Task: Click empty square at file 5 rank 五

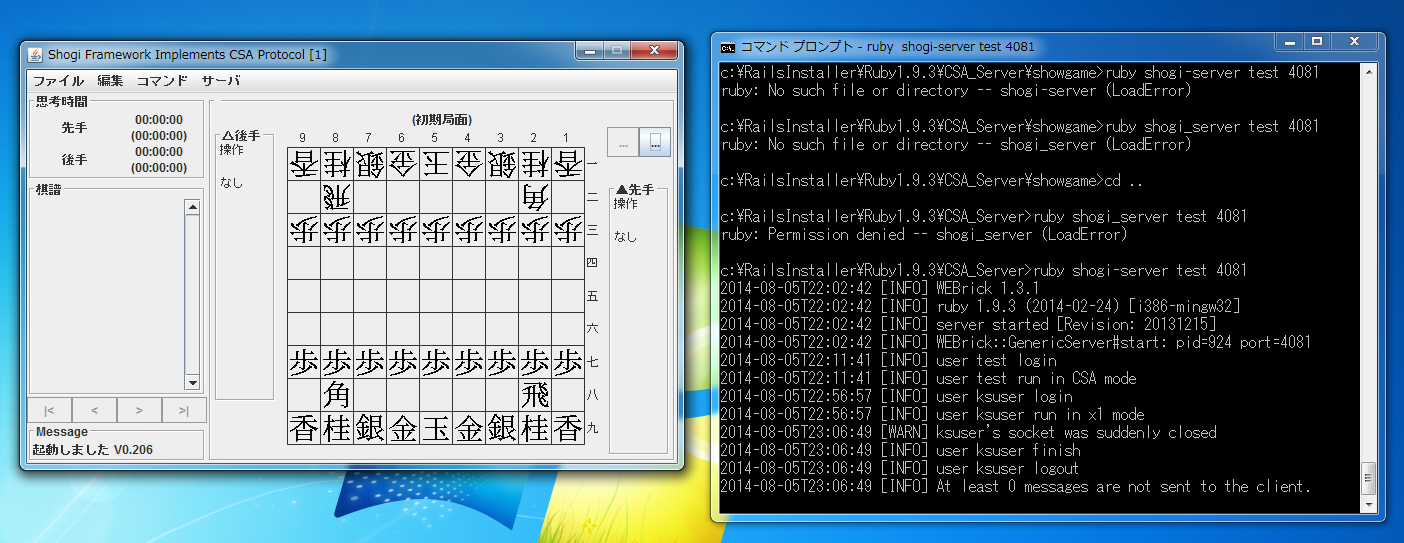Action: tap(436, 295)
